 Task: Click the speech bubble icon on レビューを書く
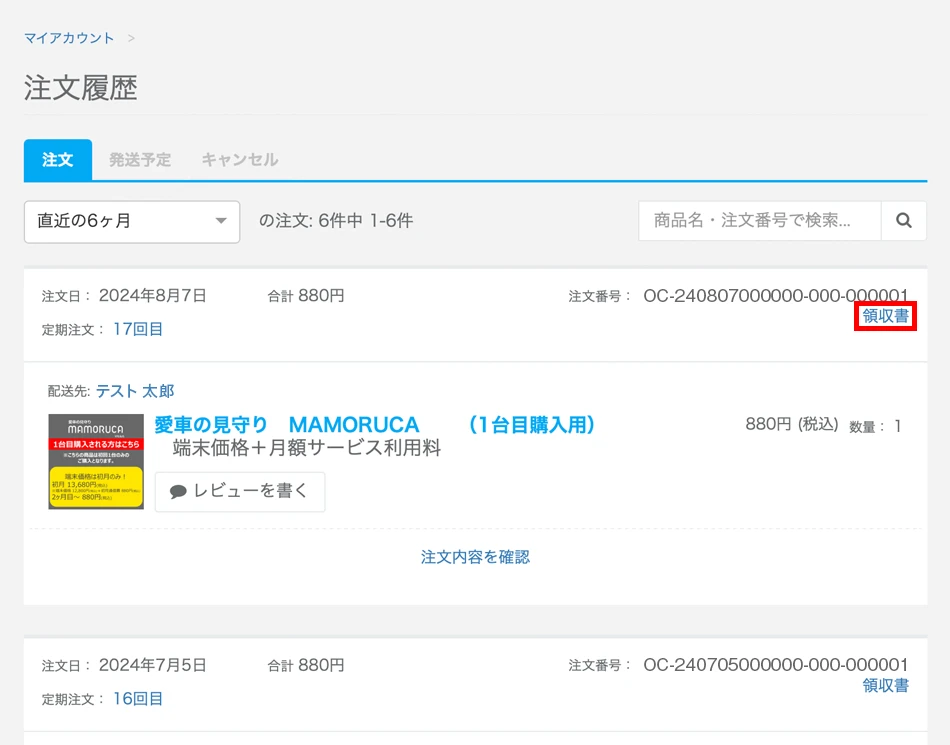pos(178,491)
